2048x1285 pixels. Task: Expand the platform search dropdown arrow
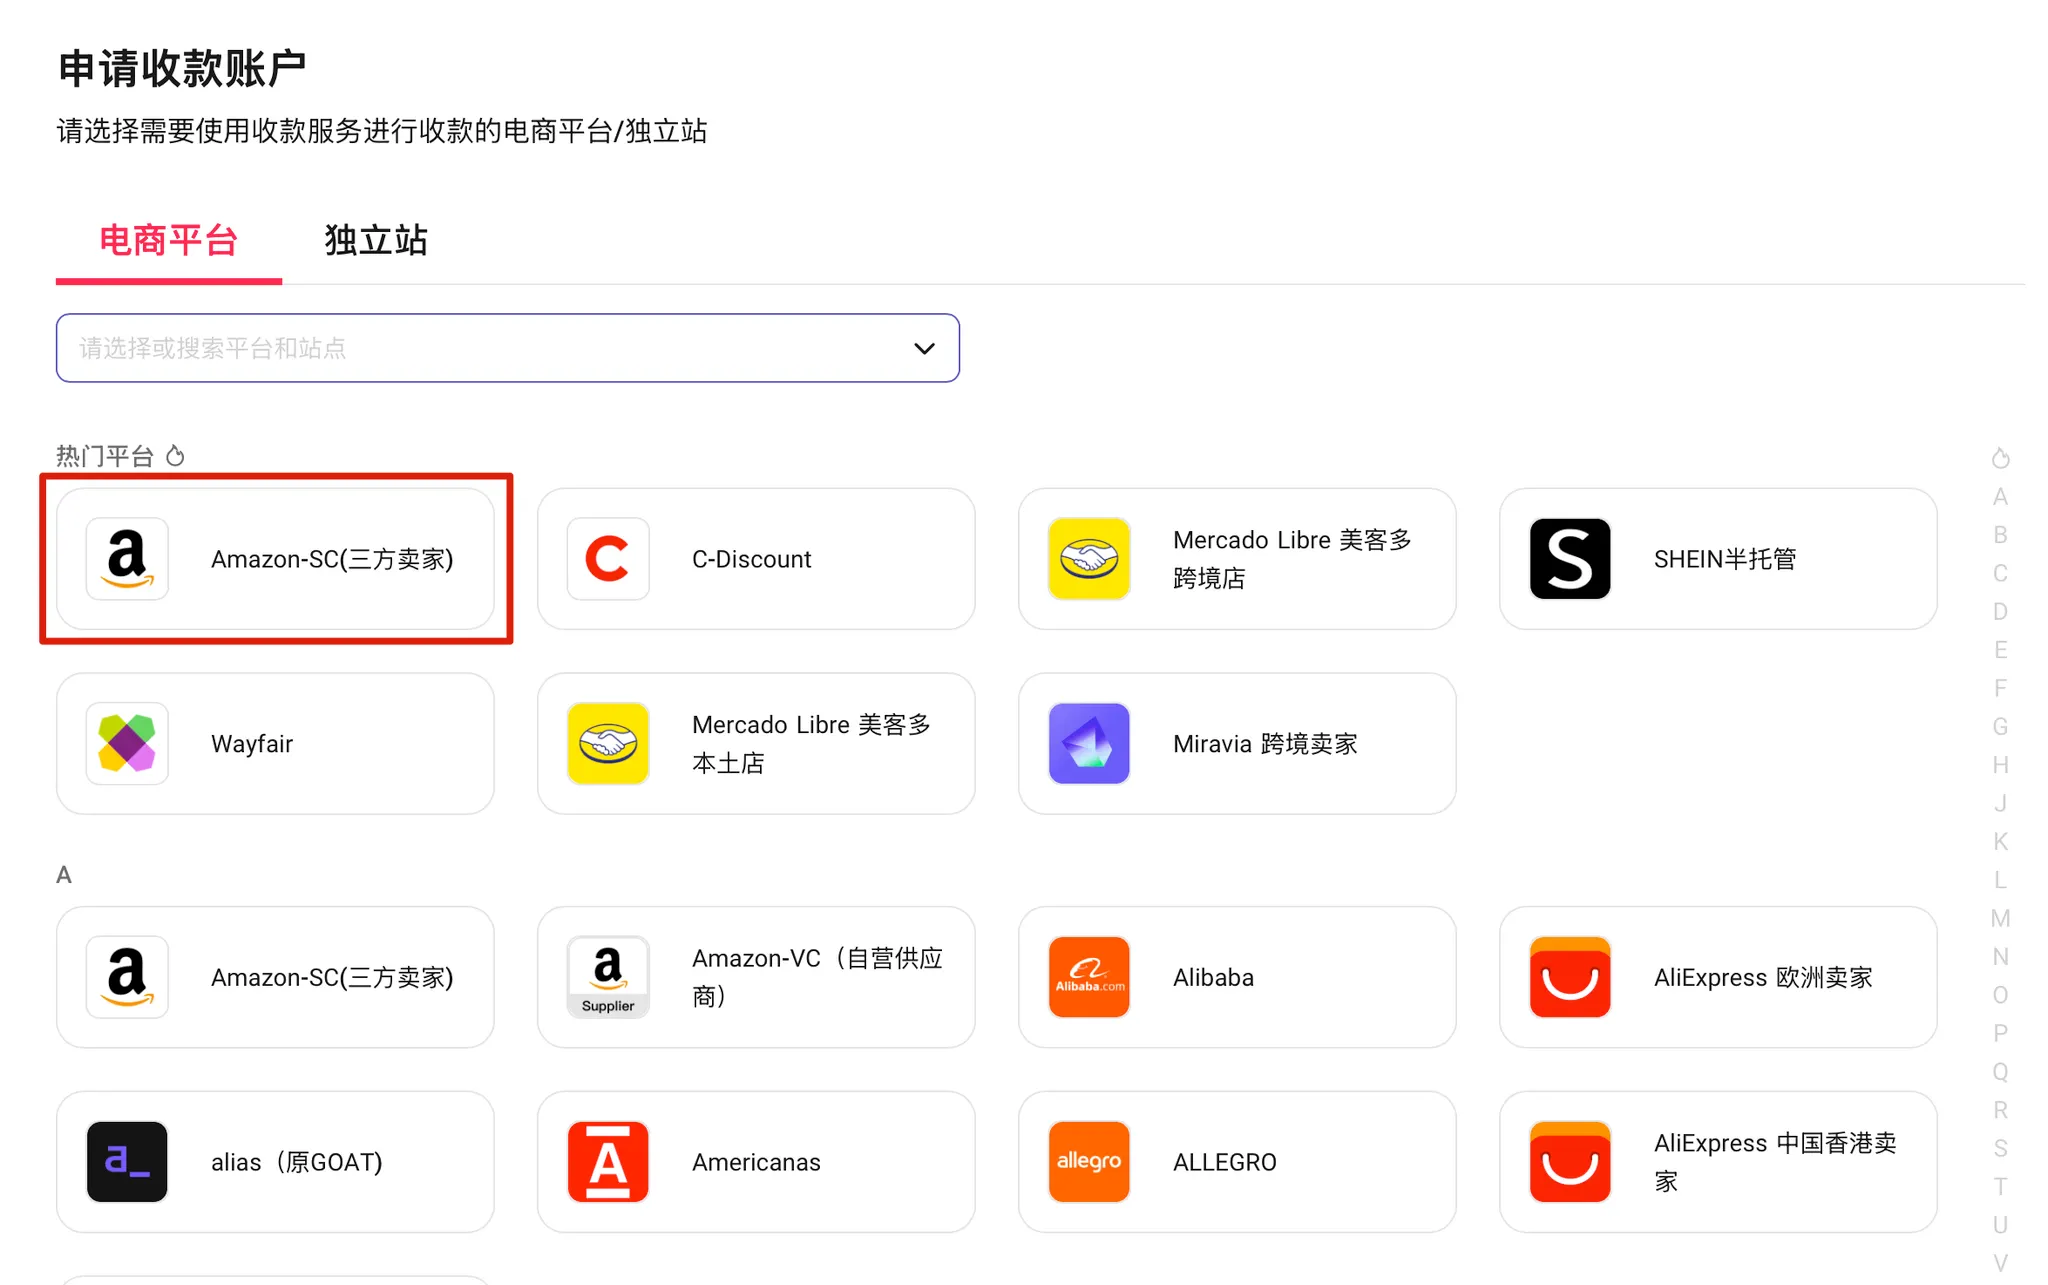coord(924,349)
